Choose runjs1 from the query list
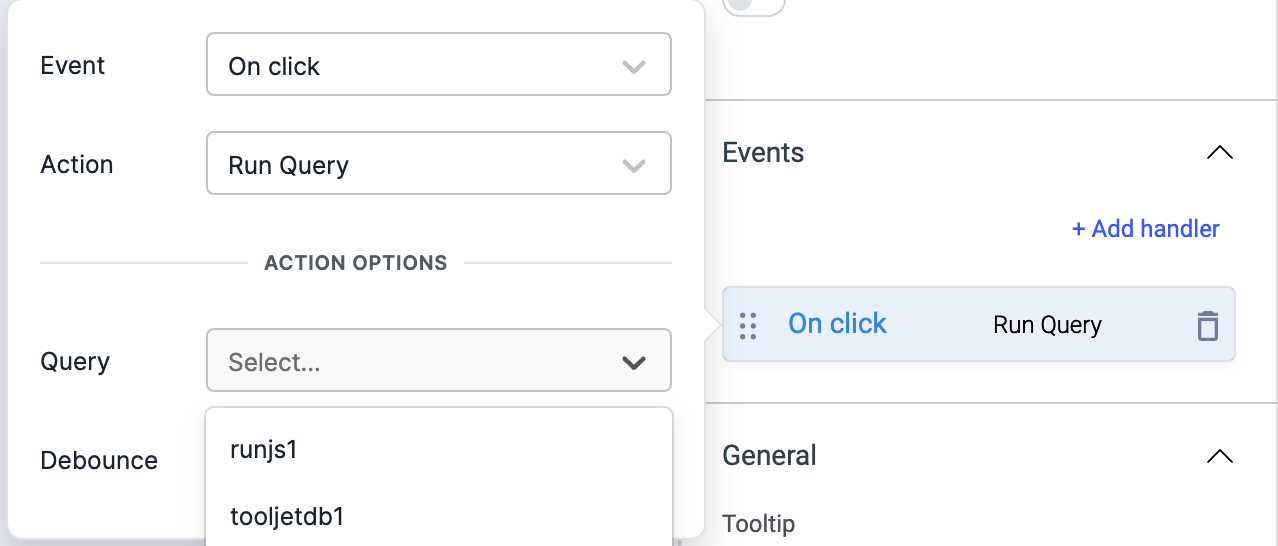The width and height of the screenshot is (1278, 546). pyautogui.click(x=264, y=450)
